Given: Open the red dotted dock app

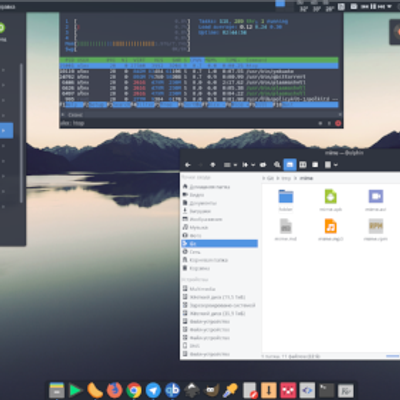Looking at the screenshot, I should coord(288,390).
